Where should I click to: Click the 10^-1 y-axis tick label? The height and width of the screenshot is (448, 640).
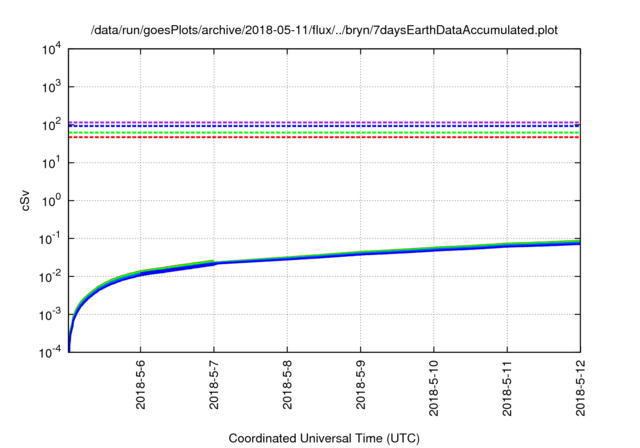click(50, 239)
